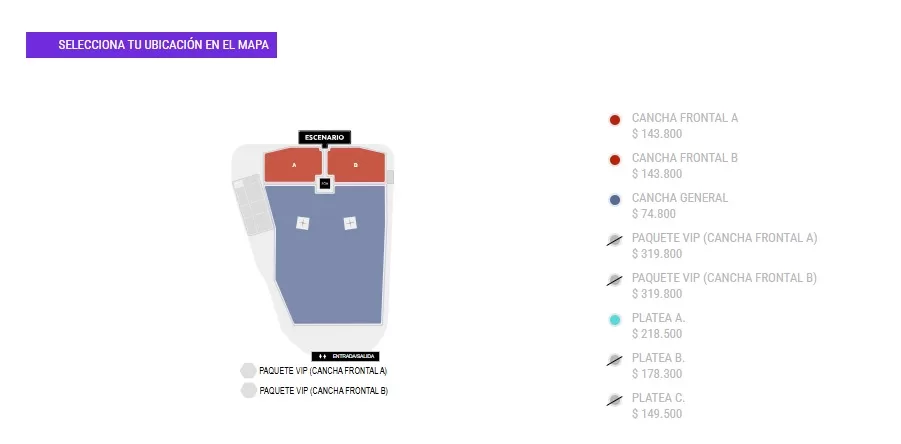Click the Entrada/Salida marker on the map
Image resolution: width=901 pixels, height=444 pixels.
click(x=346, y=356)
